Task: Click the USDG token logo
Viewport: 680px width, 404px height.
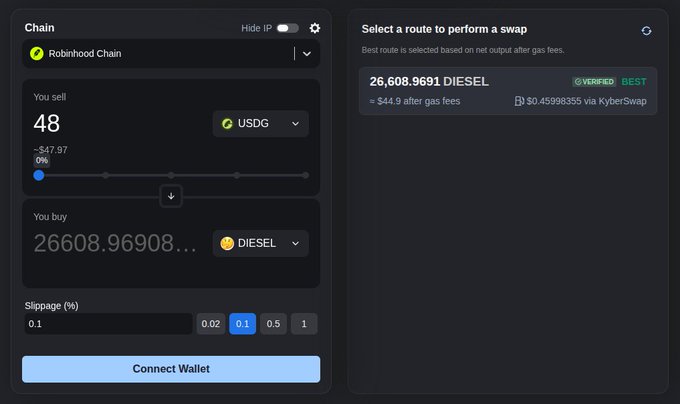Action: click(x=227, y=124)
